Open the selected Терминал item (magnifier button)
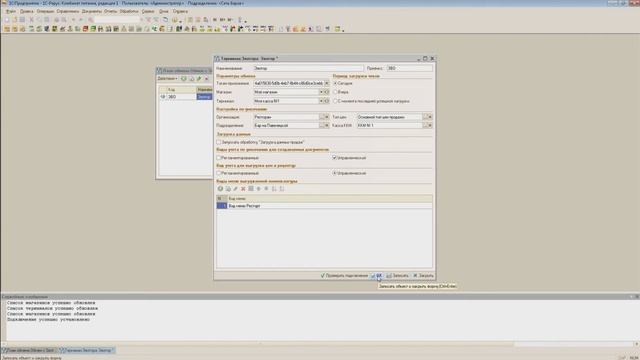This screenshot has width=640, height=360. (327, 101)
